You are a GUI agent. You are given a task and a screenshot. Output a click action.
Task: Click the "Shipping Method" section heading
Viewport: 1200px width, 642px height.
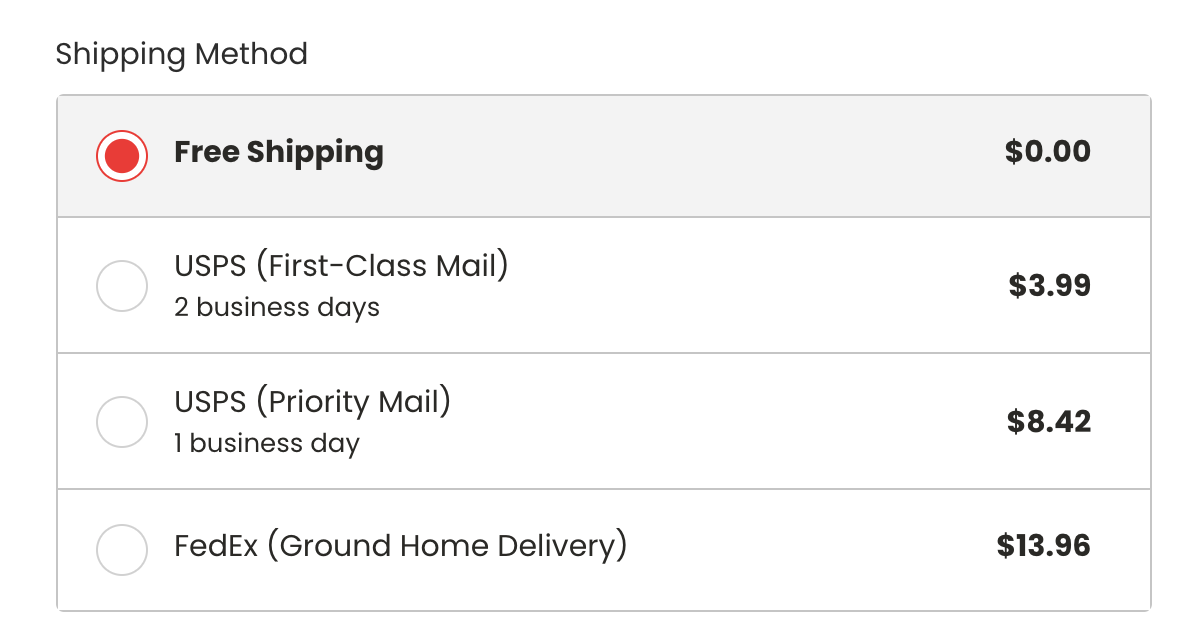181,54
